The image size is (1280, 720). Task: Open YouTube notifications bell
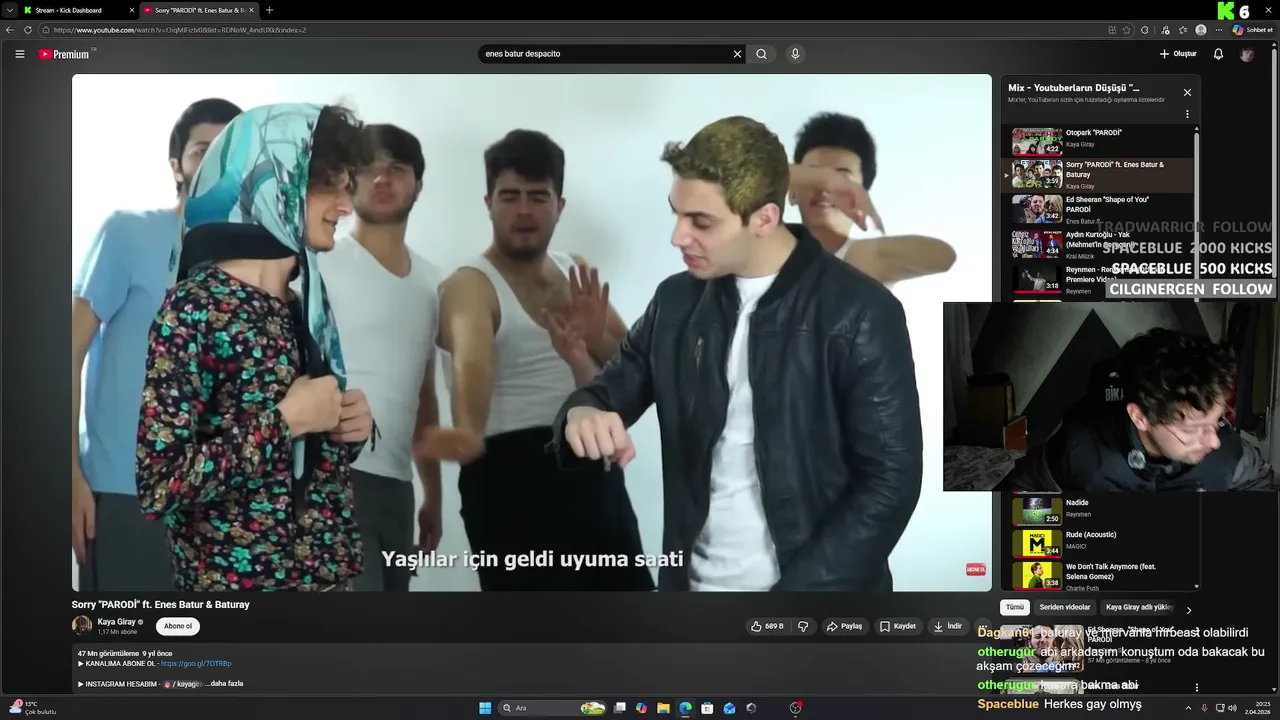pyautogui.click(x=1218, y=54)
